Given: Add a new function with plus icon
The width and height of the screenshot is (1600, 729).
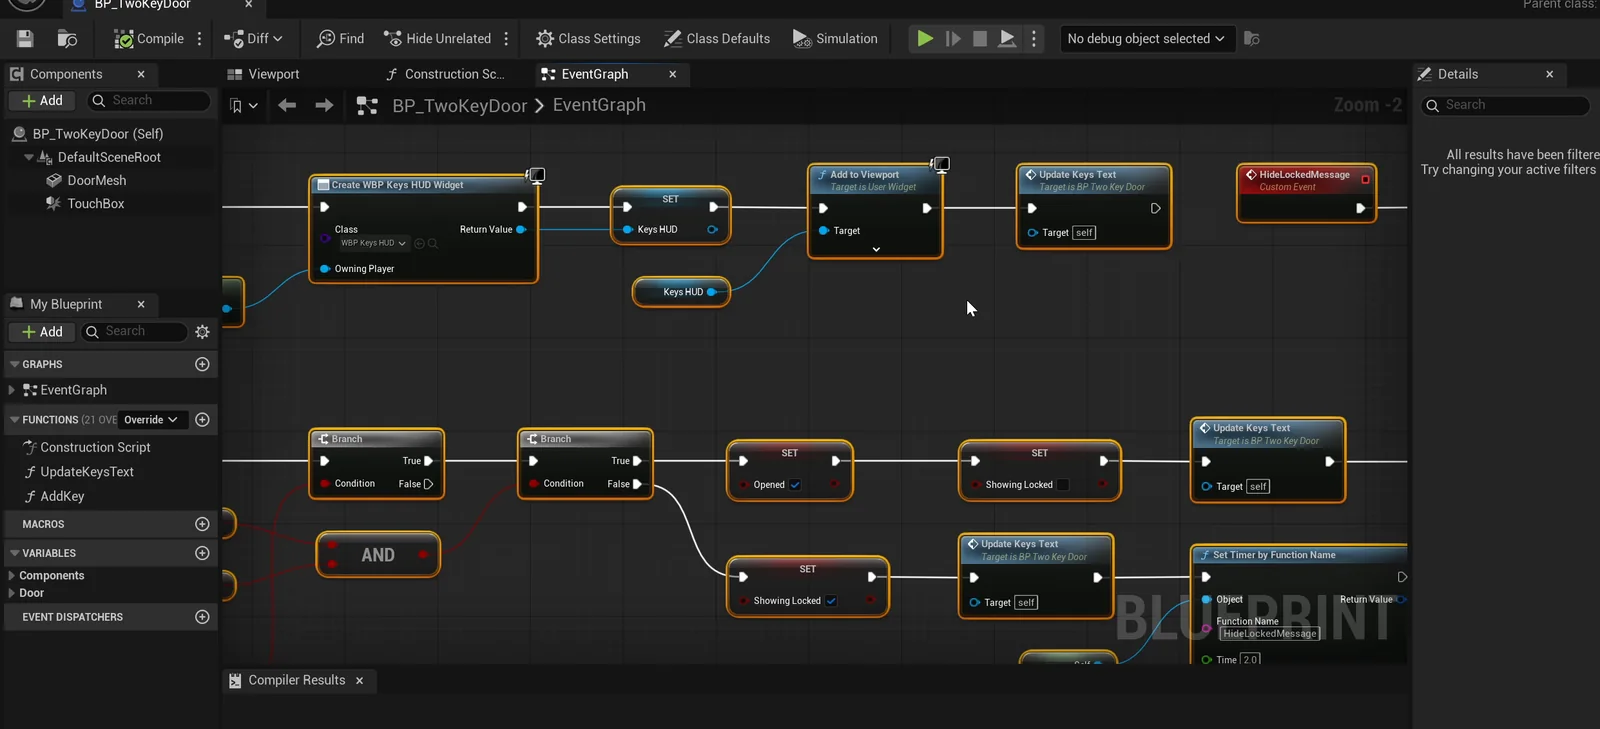Looking at the screenshot, I should 202,420.
